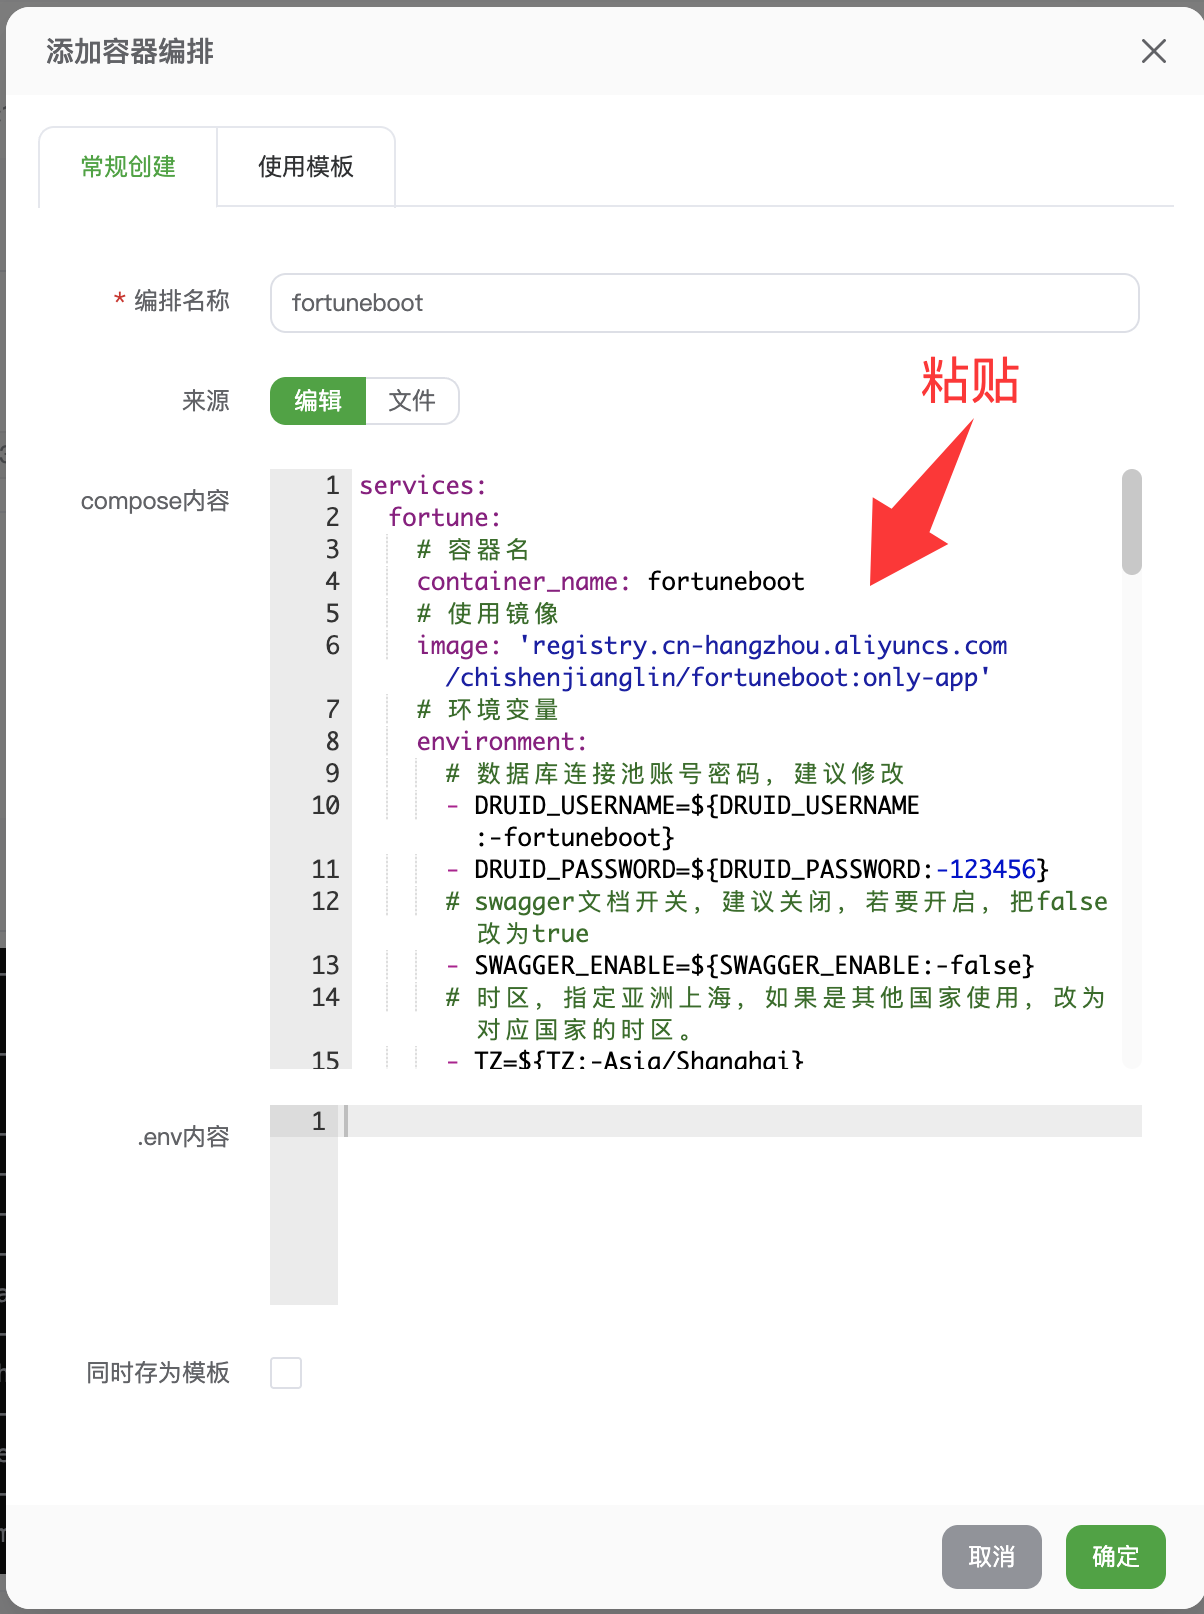
Task: Click the compose editor vertical scrollbar
Action: pyautogui.click(x=1131, y=522)
